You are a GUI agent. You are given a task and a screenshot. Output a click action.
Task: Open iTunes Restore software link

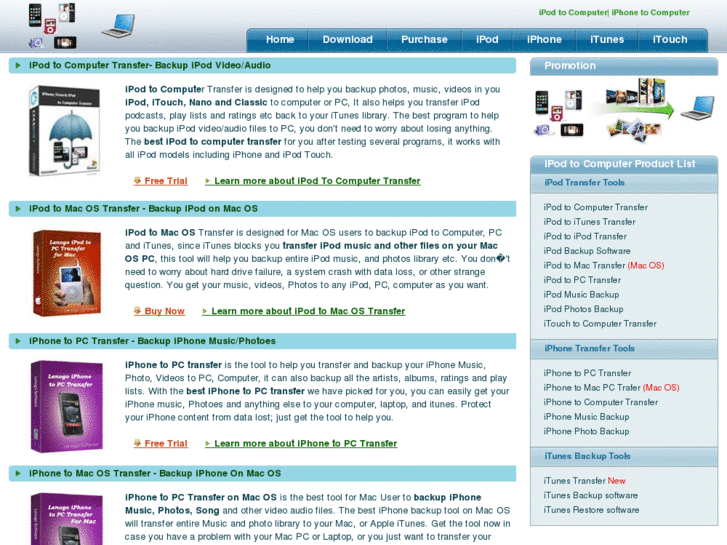[x=591, y=510]
